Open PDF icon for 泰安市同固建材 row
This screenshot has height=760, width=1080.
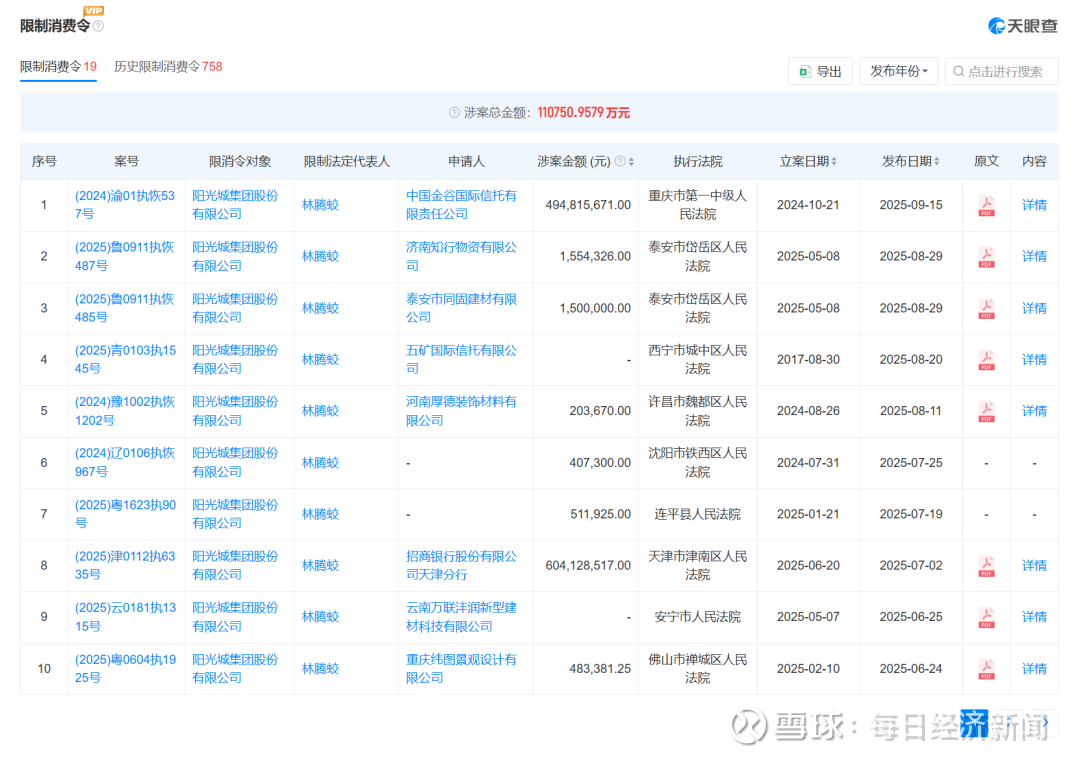pyautogui.click(x=986, y=309)
